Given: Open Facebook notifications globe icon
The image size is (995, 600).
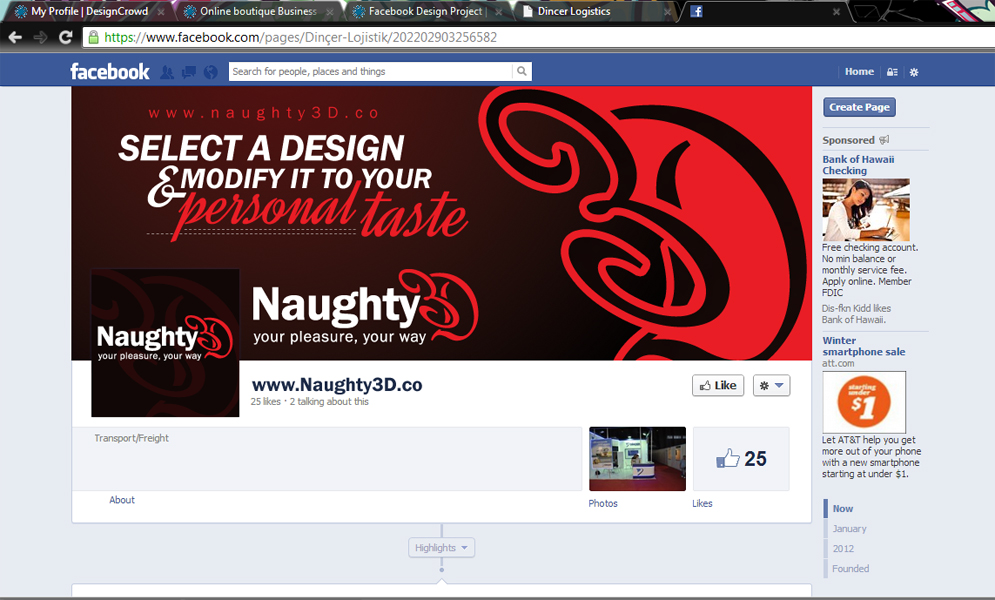Looking at the screenshot, I should pyautogui.click(x=211, y=72).
